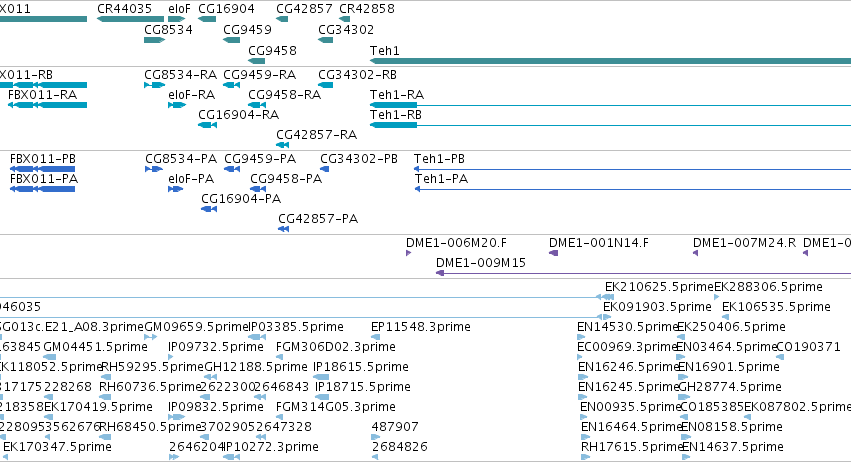Select the GM09659.5prime EST label
This screenshot has width=851, height=462.
(196, 327)
